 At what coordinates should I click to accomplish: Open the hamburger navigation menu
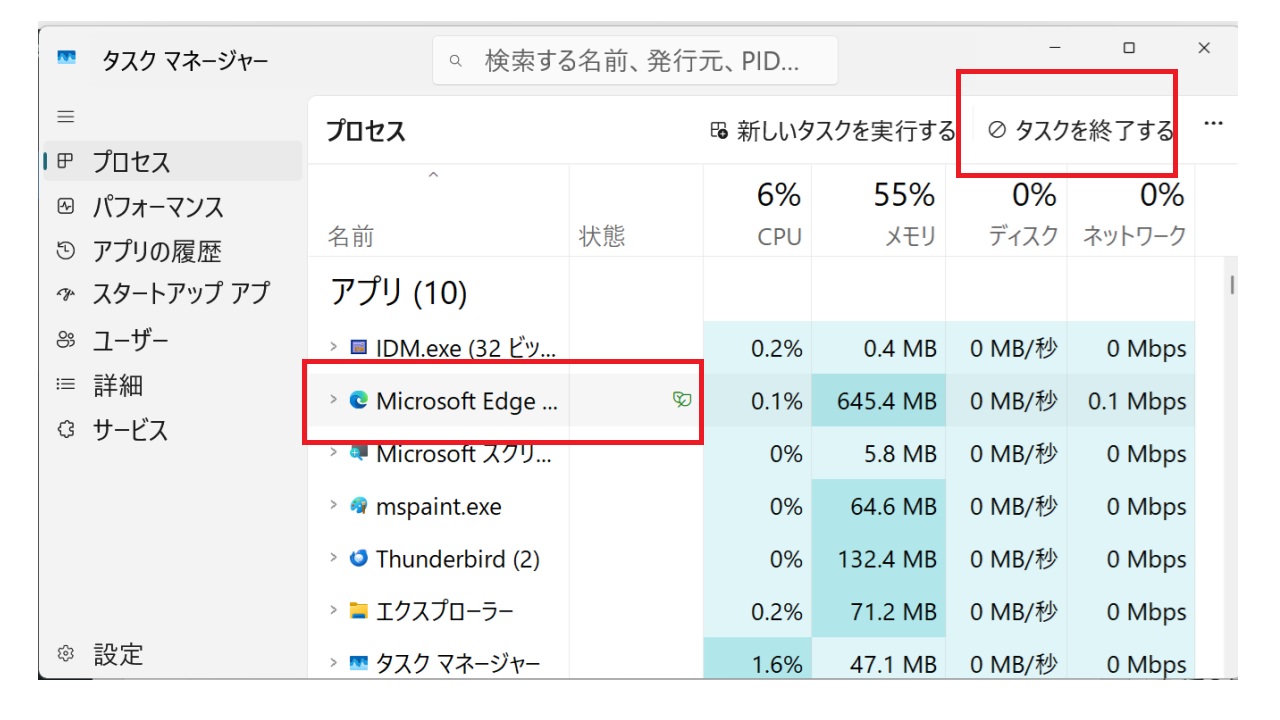tap(66, 117)
